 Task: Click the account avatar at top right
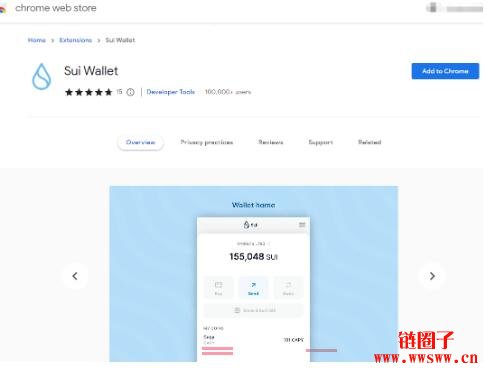point(432,7)
